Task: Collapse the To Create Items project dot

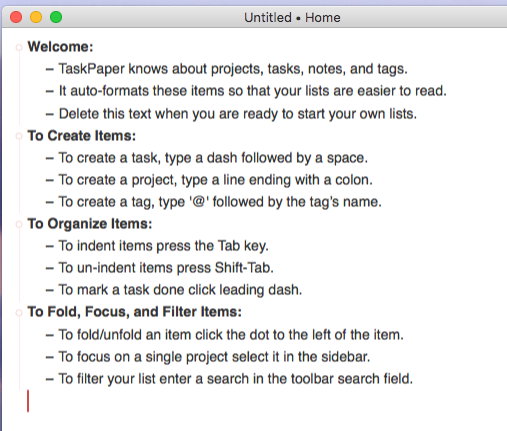Action: pos(19,136)
